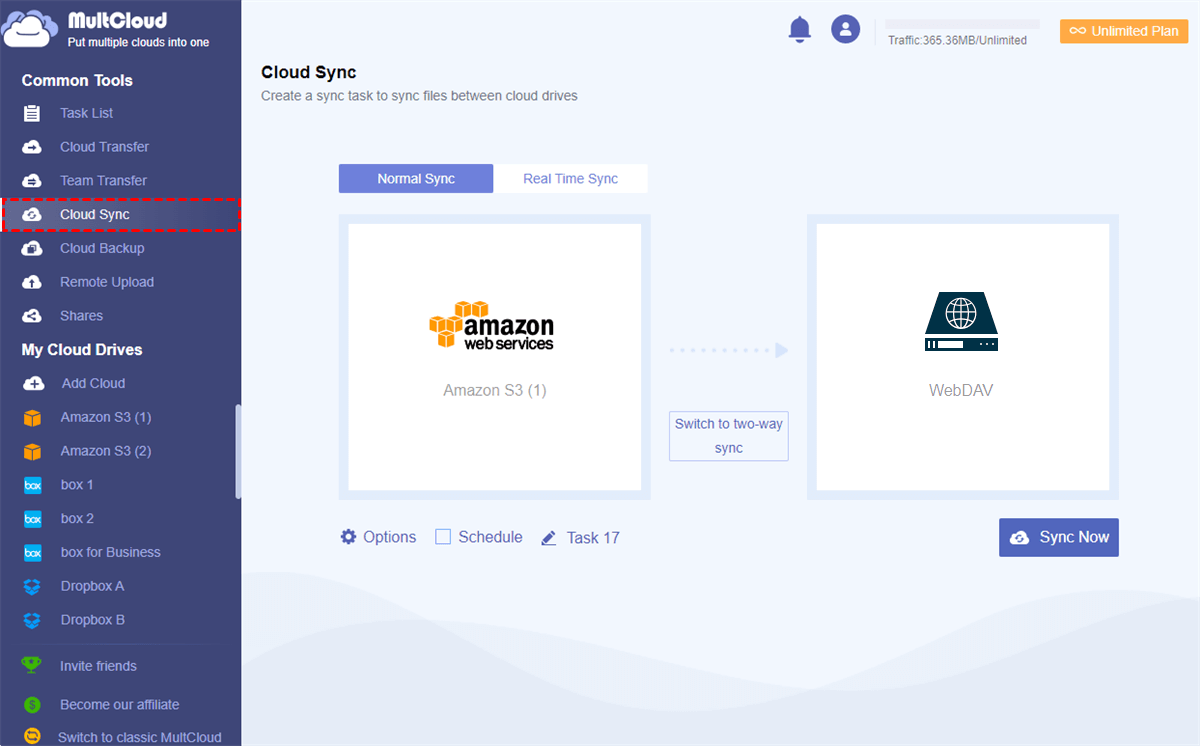
Task: Click Switch to two-way sync button
Action: click(729, 436)
